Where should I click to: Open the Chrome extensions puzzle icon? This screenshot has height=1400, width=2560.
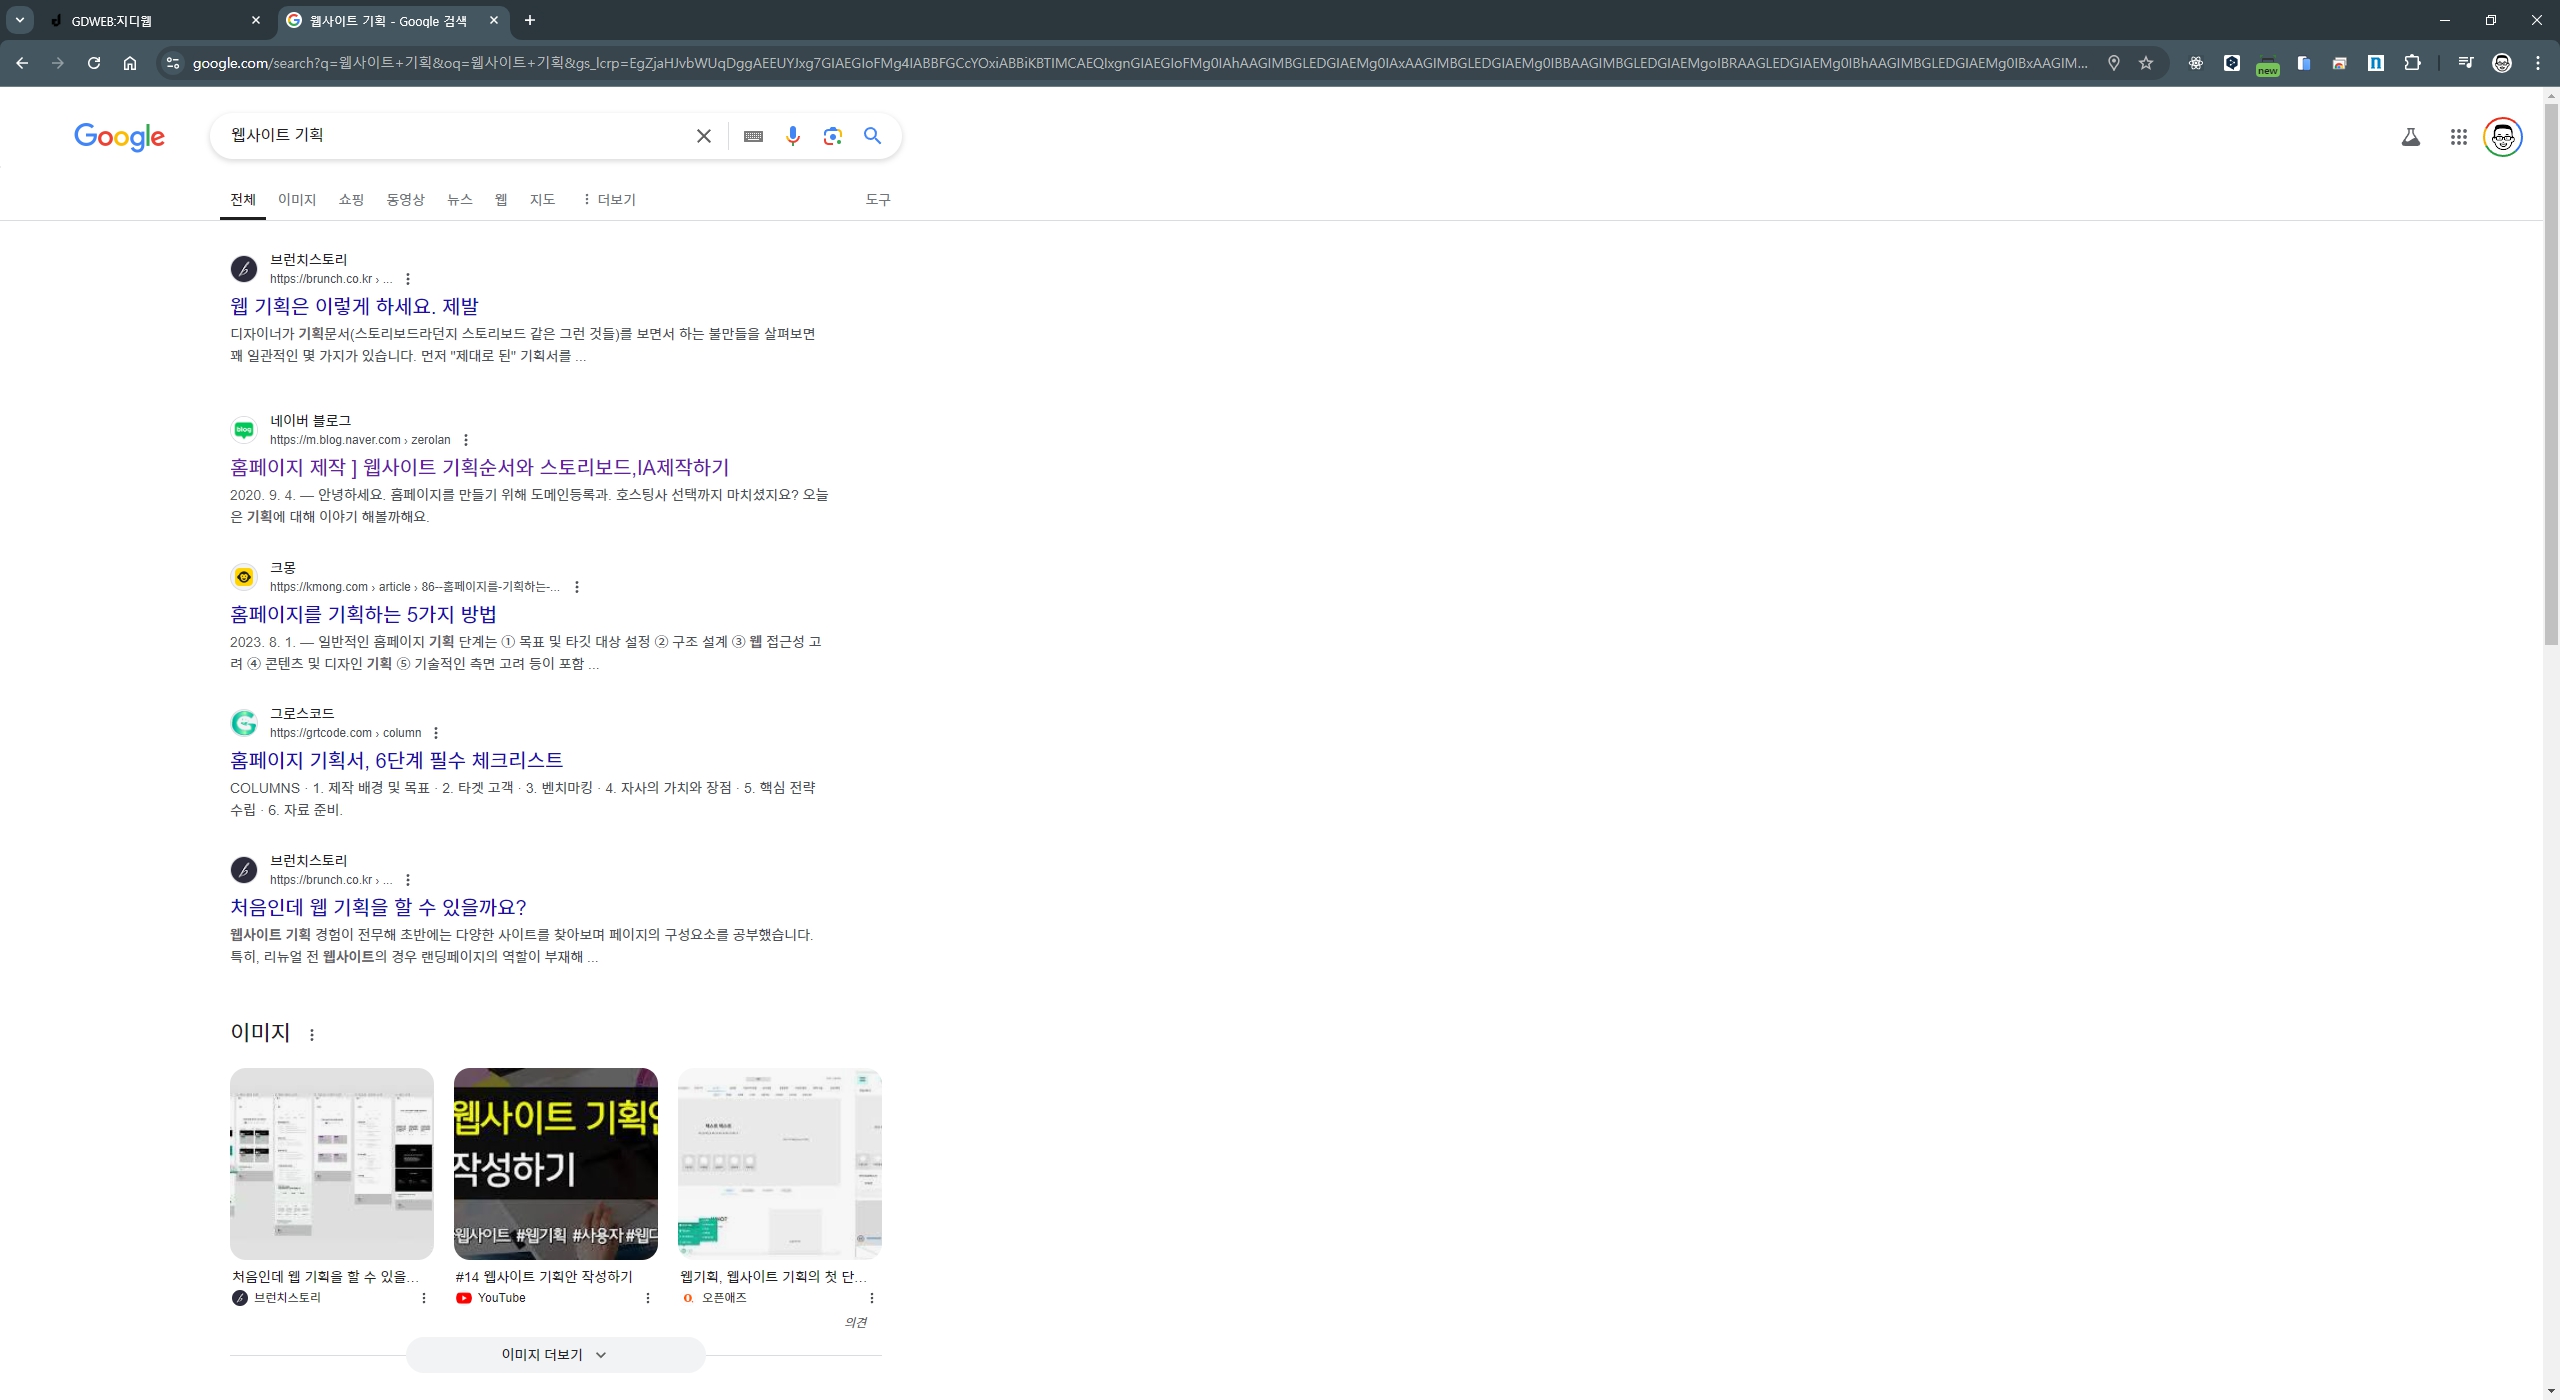(2412, 63)
